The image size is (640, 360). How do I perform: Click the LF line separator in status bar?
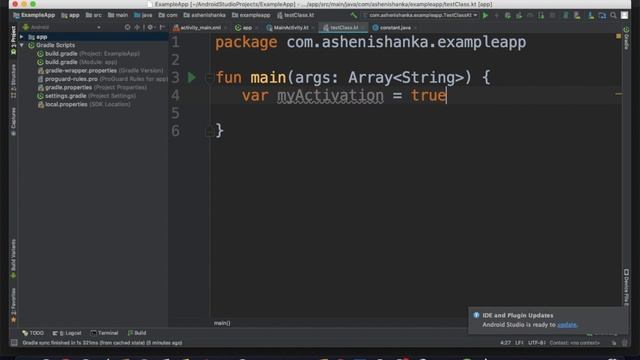point(519,343)
